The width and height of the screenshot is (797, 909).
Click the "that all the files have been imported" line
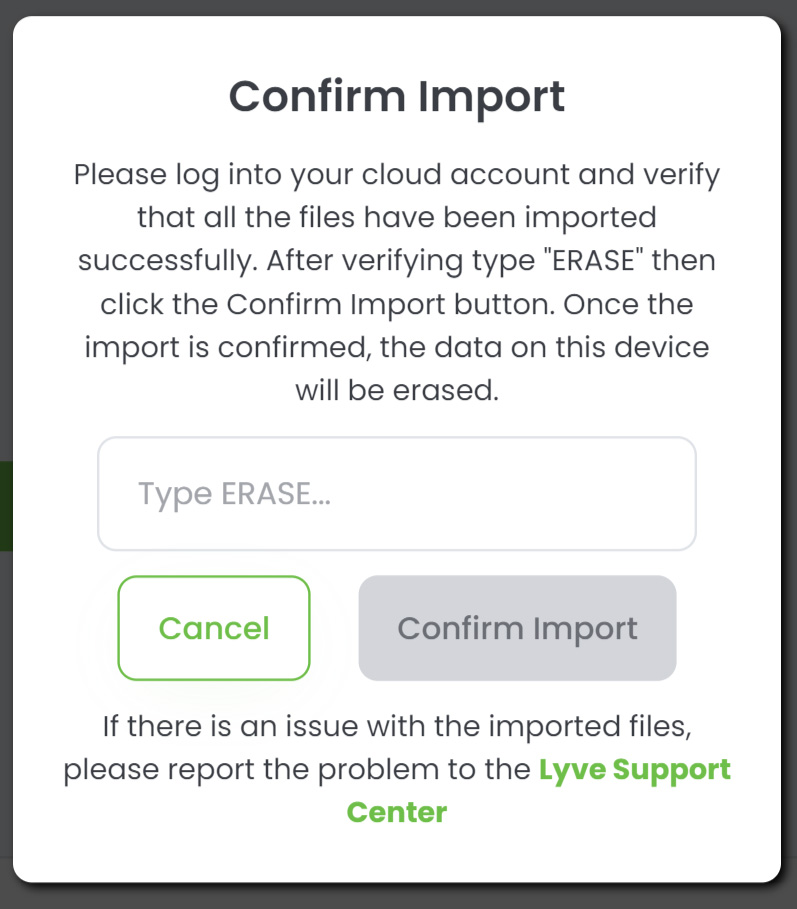pyautogui.click(x=397, y=217)
